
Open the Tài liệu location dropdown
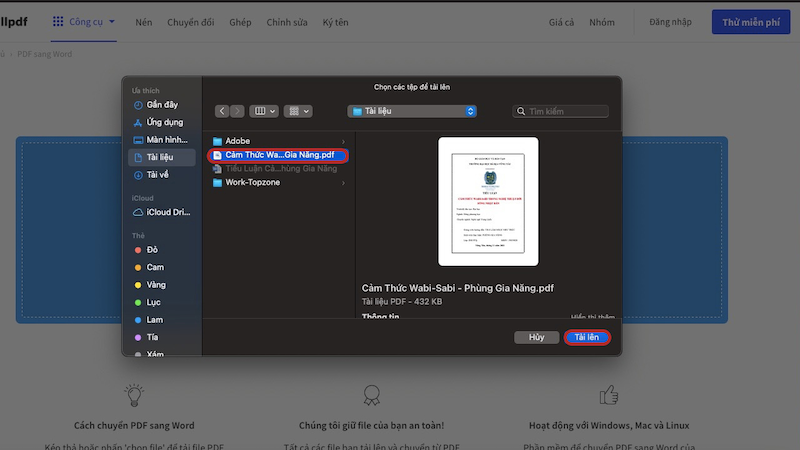tap(412, 111)
